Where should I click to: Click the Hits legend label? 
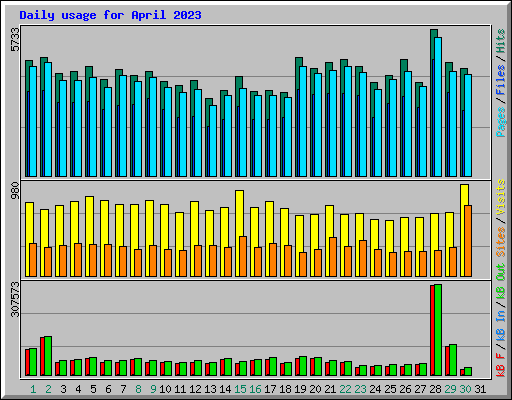click(501, 41)
